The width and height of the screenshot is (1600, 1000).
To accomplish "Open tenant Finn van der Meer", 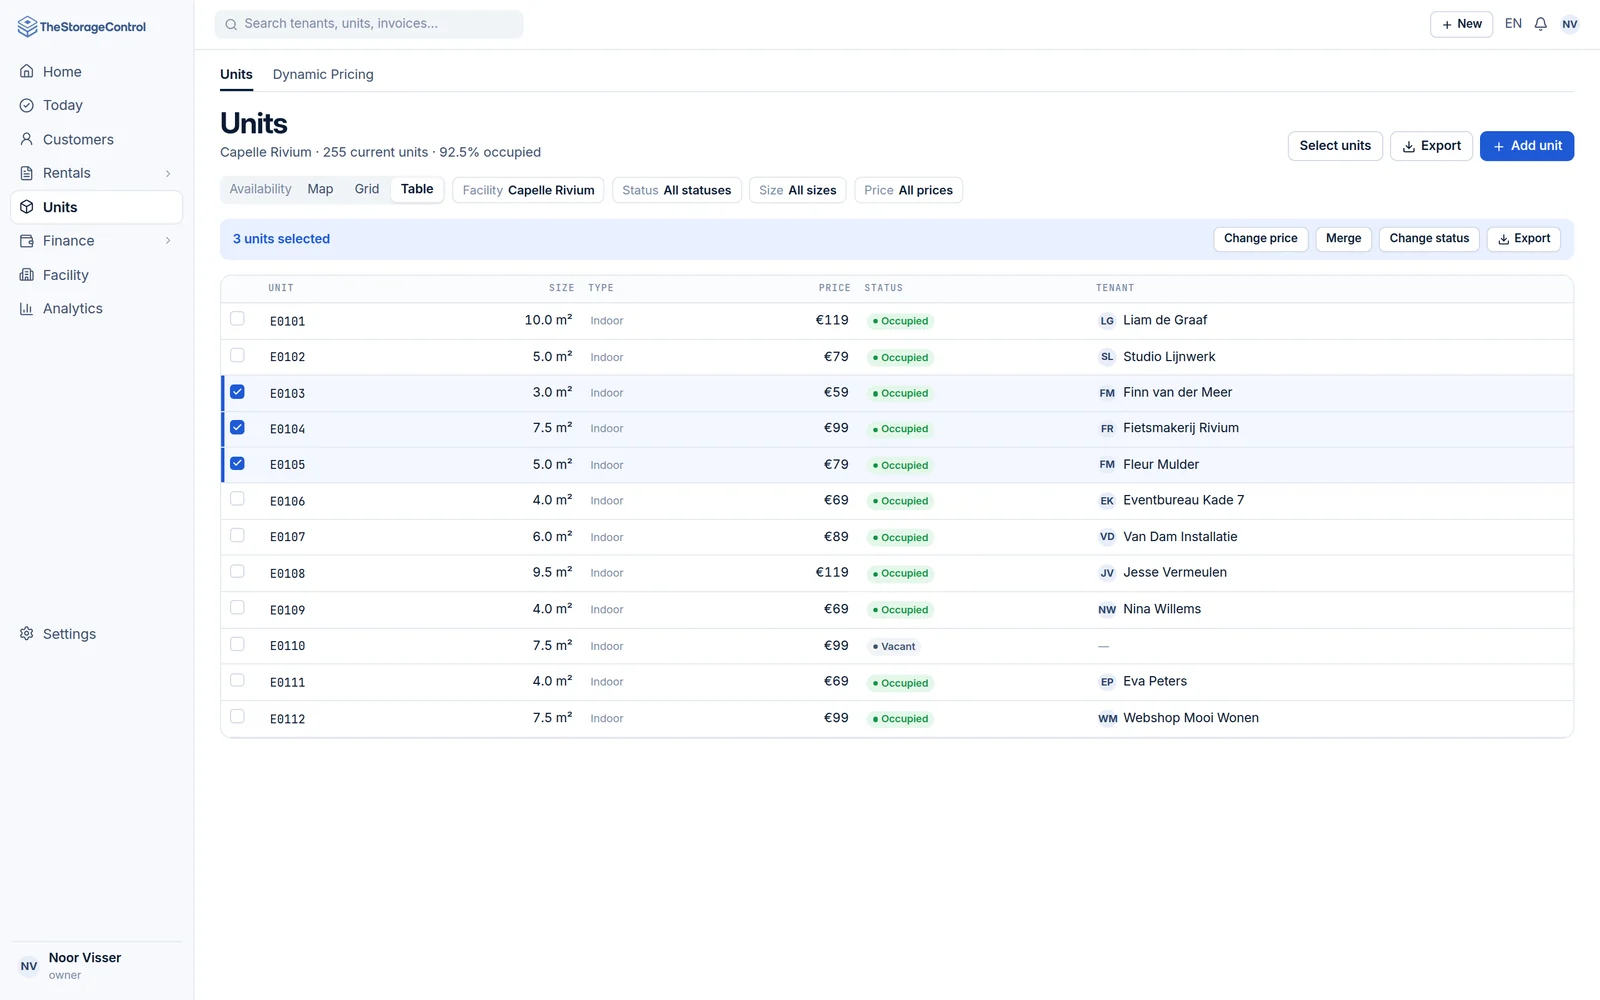I will (x=1177, y=393).
